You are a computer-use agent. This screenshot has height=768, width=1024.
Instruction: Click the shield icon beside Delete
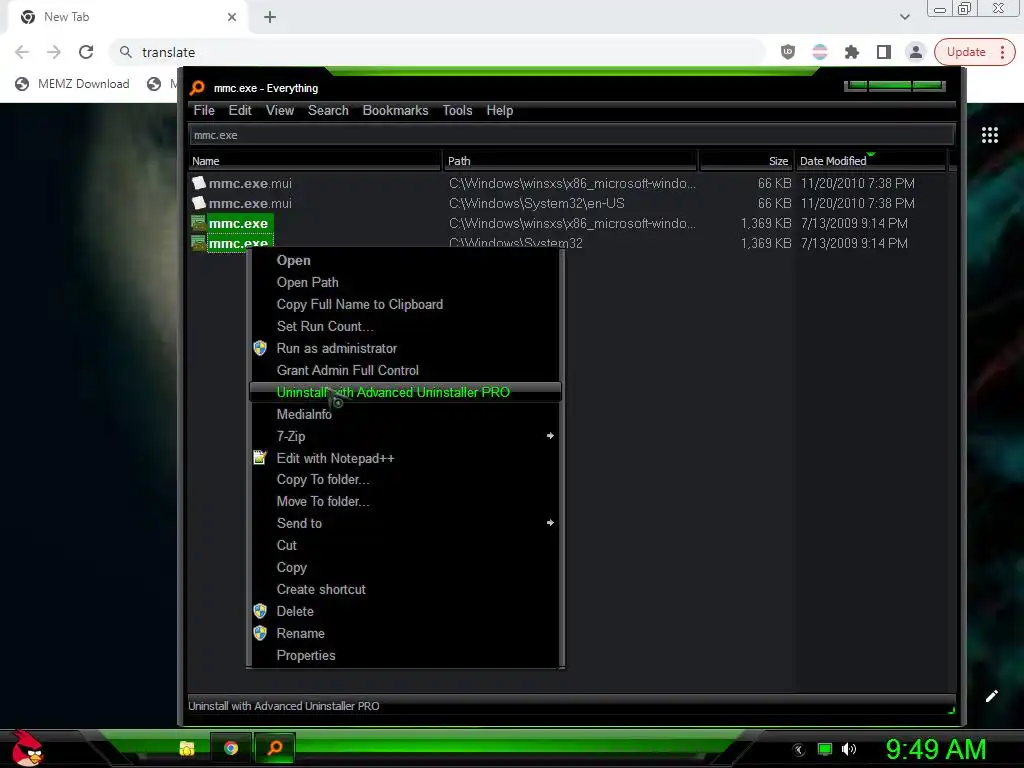[260, 611]
